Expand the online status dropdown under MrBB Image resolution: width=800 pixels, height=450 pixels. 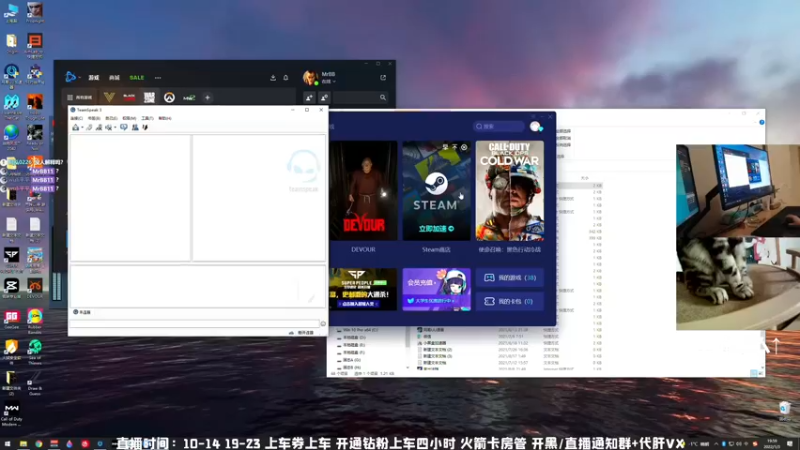[x=328, y=82]
